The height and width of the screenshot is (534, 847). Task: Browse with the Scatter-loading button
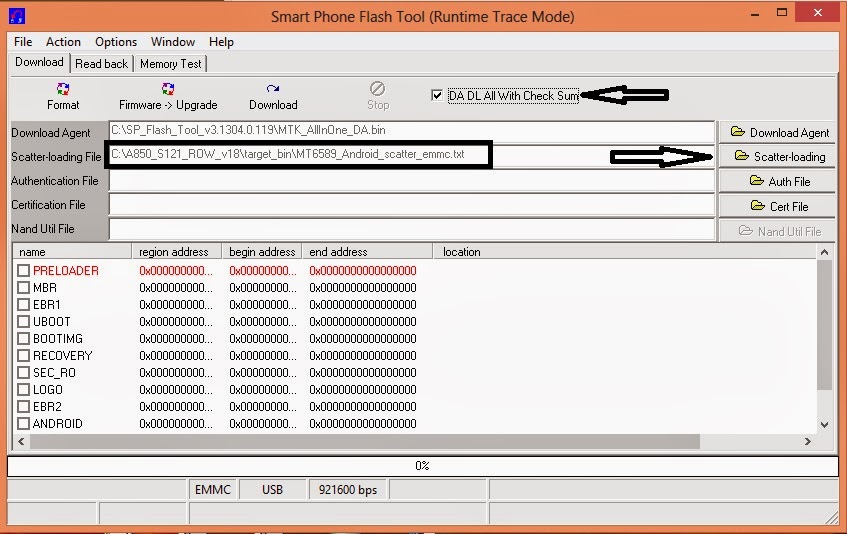[x=777, y=157]
